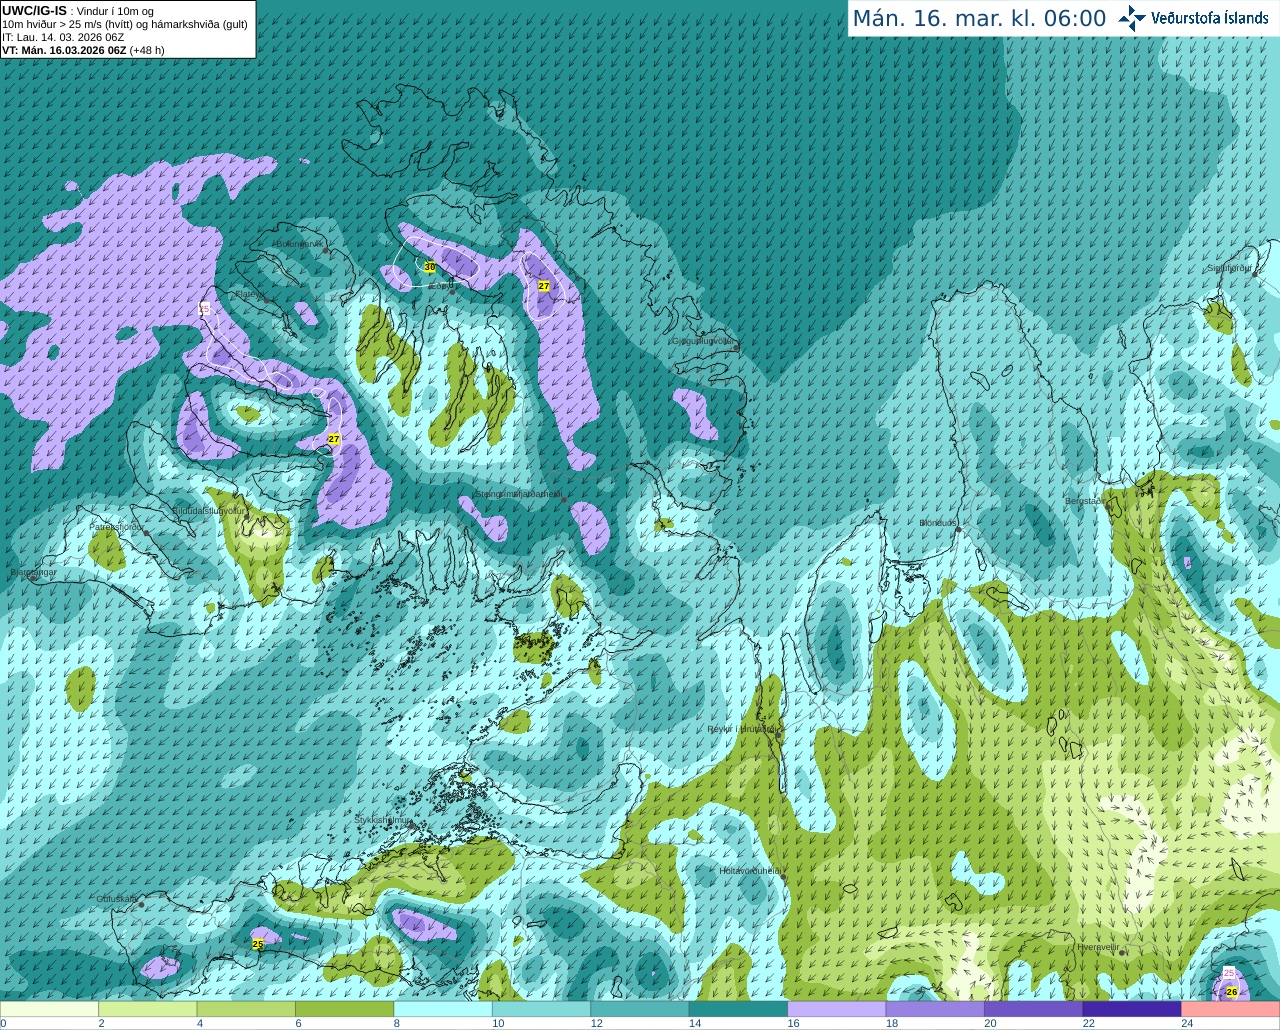Screen dimensions: 1280x1030
Task: Pick the 6–8 m/s olive green legend swatch
Action: (x=345, y=1009)
